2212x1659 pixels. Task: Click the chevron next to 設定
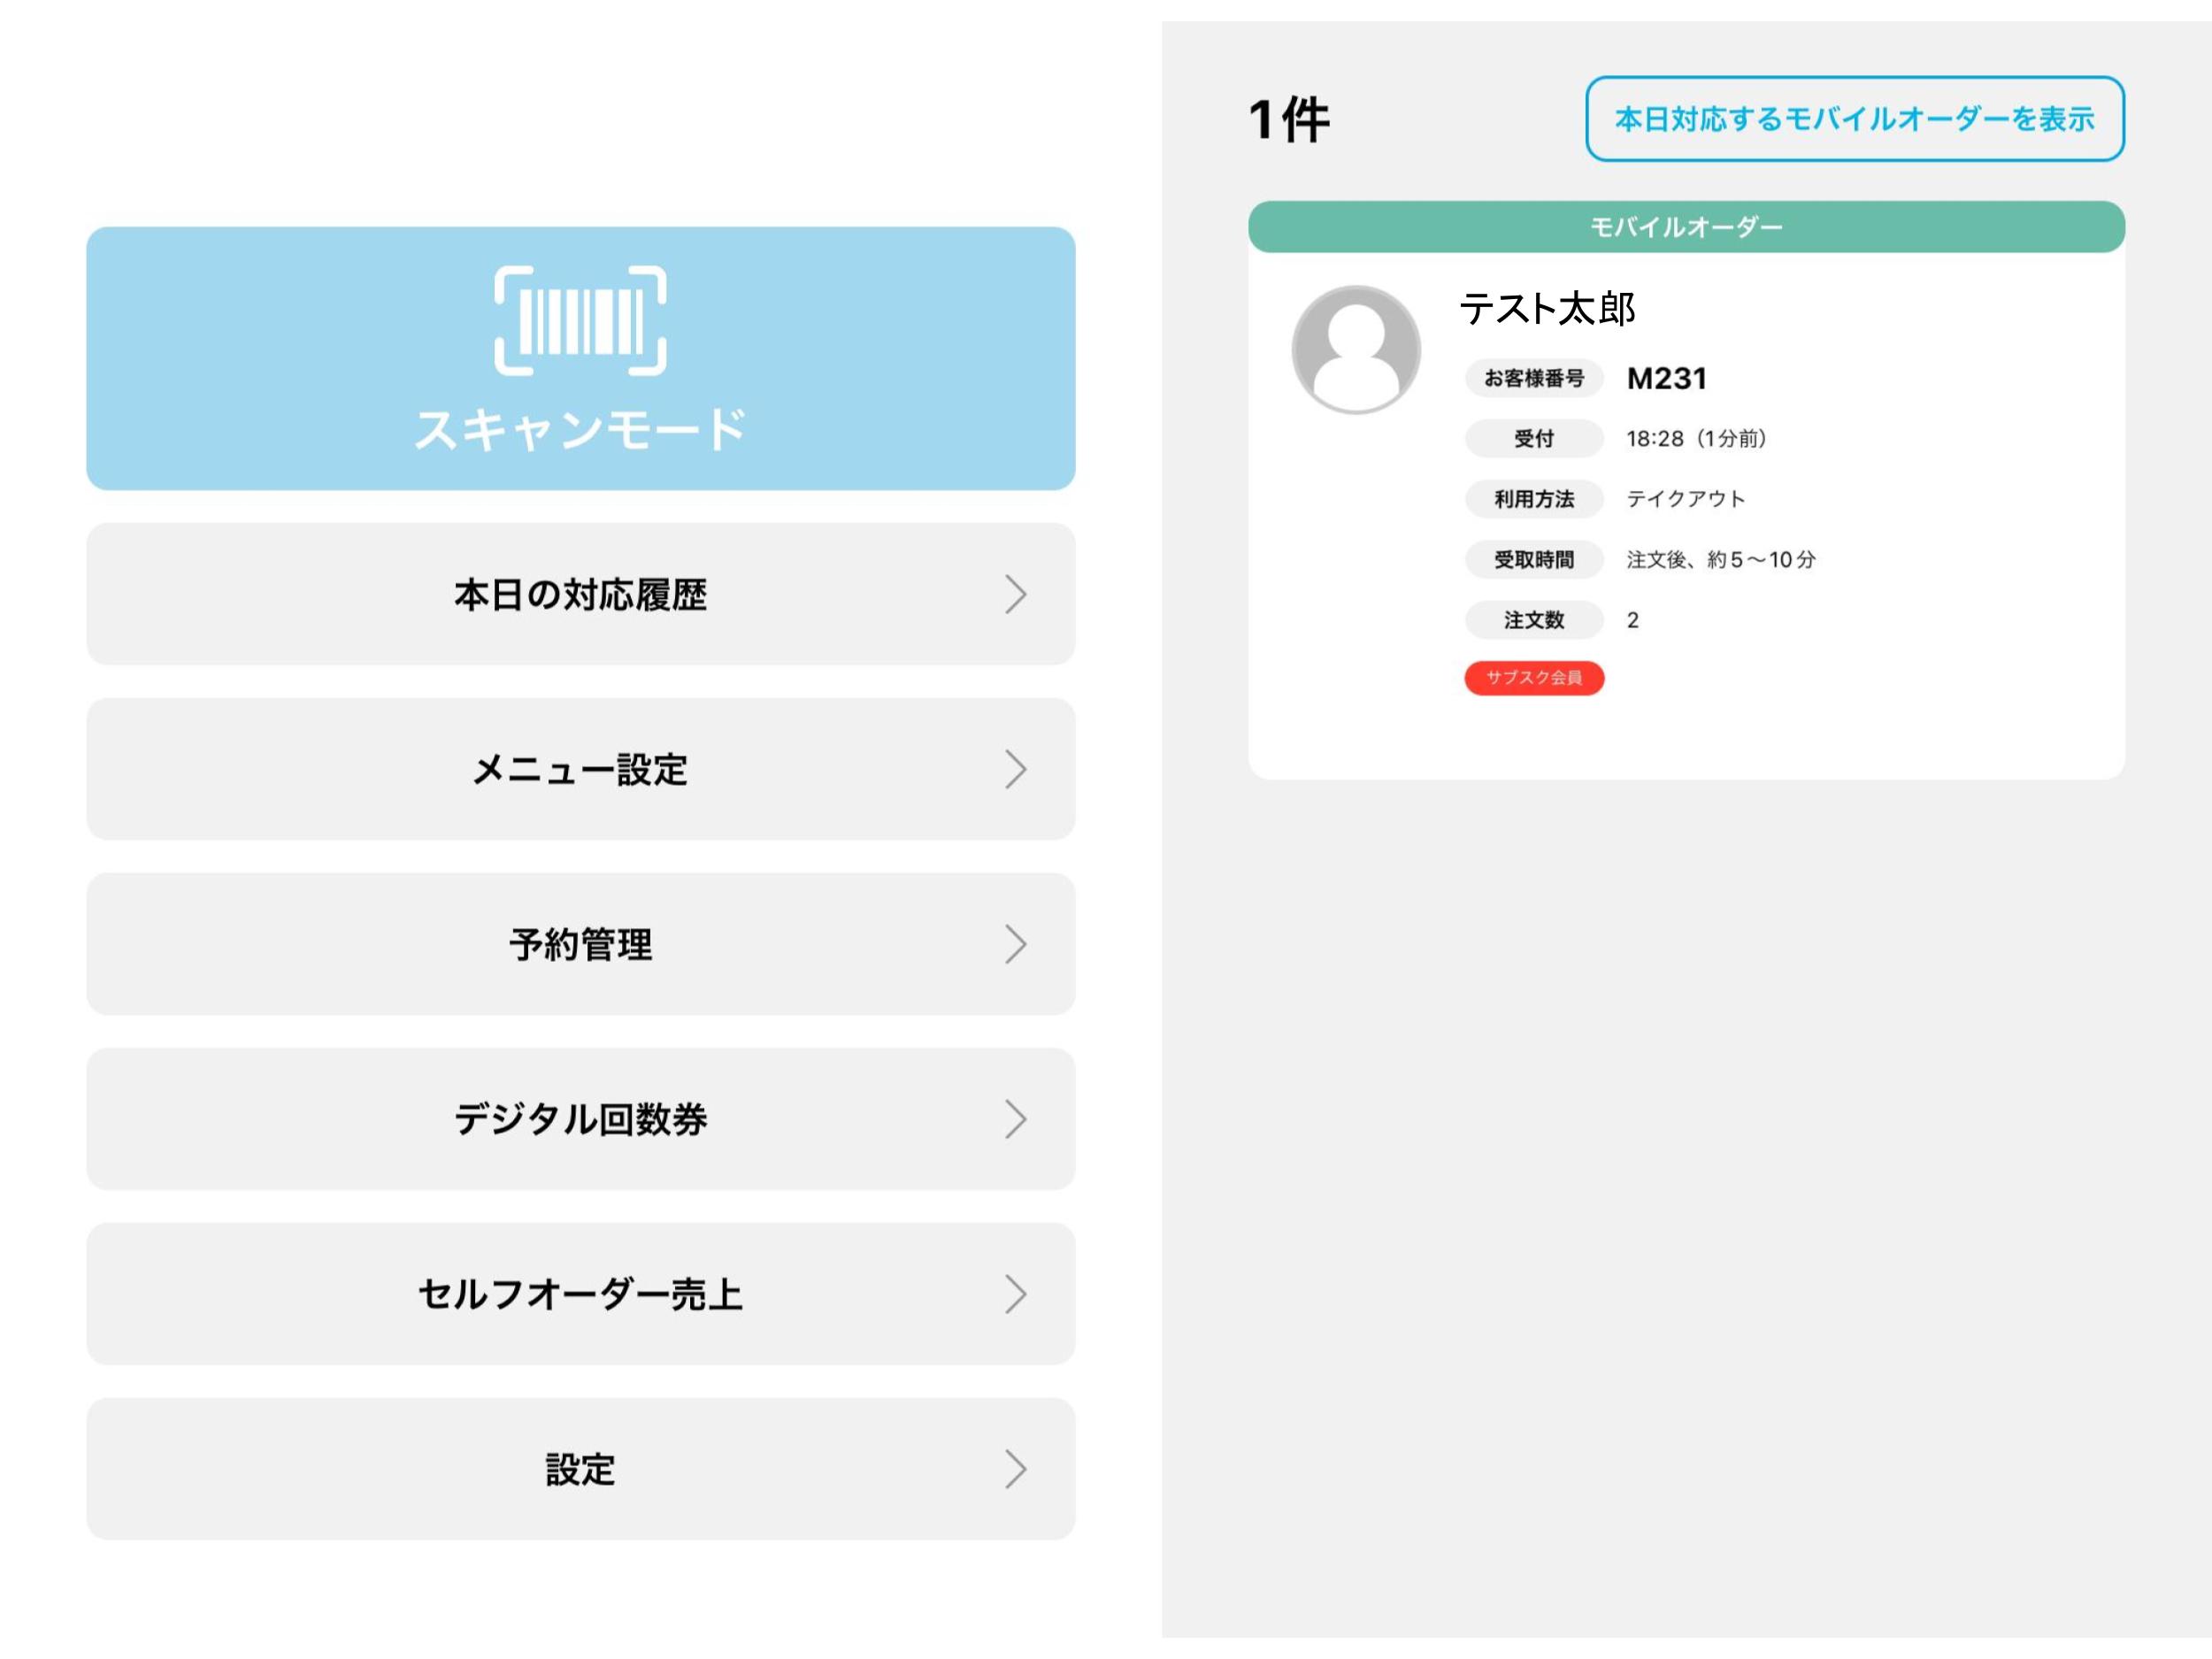(x=1015, y=1469)
